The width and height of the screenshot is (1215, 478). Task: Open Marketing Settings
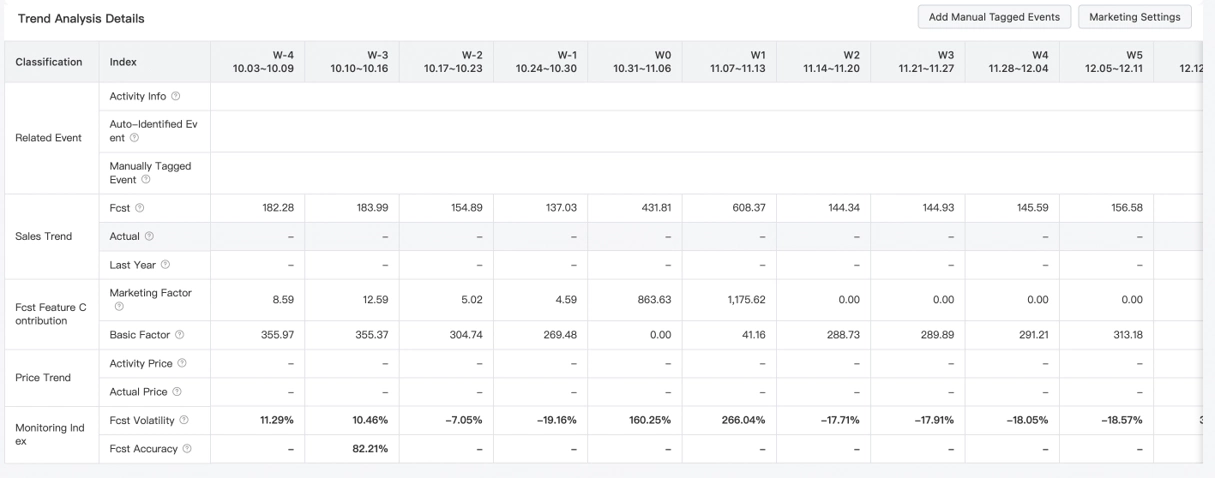pos(1134,17)
